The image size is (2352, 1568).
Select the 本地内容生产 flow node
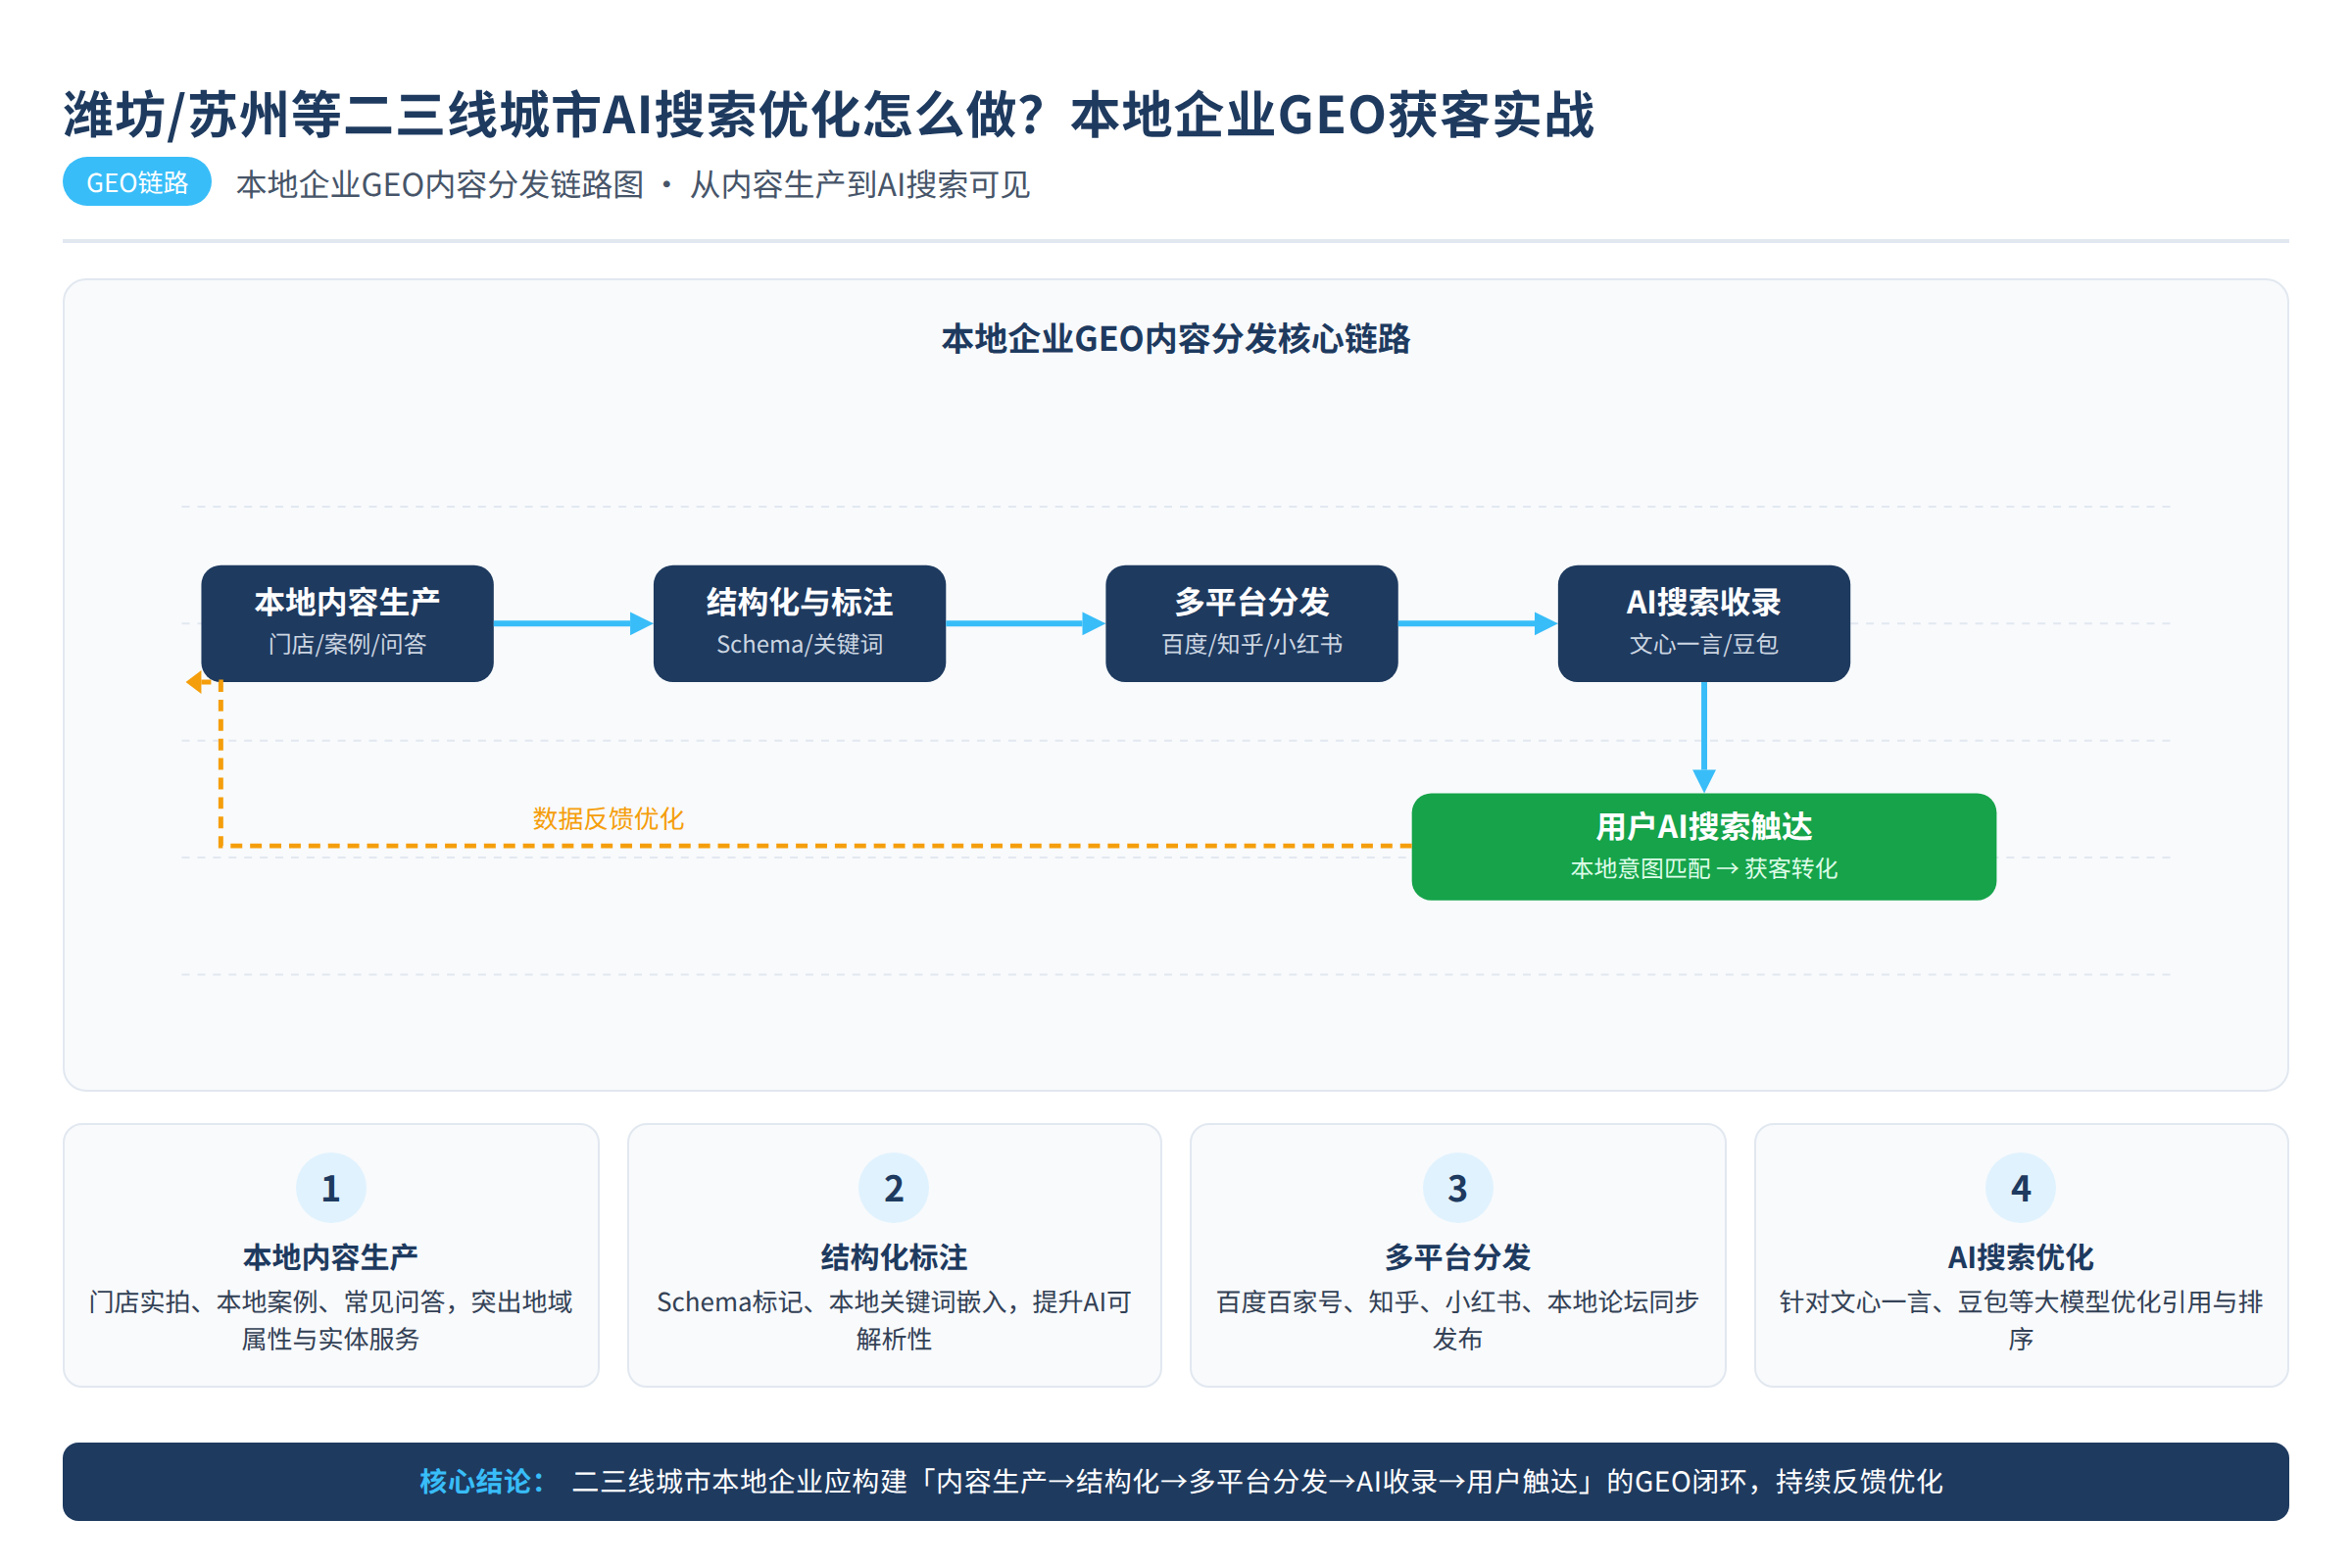coord(347,623)
